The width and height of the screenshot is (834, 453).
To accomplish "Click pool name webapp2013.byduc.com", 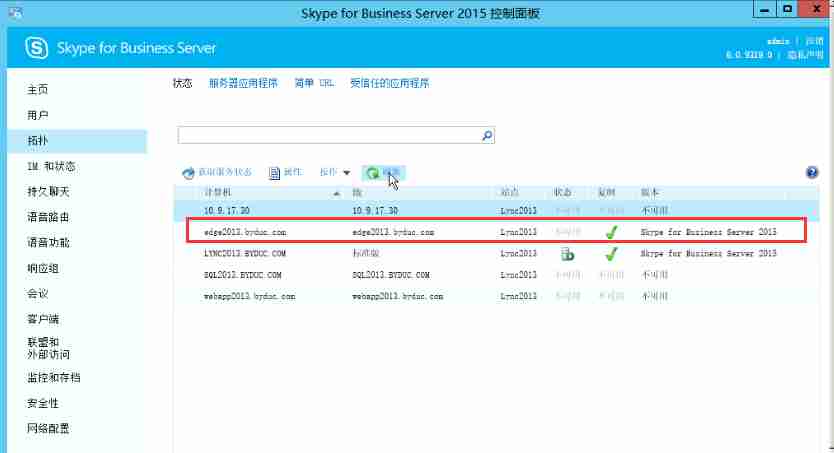I will [x=398, y=296].
